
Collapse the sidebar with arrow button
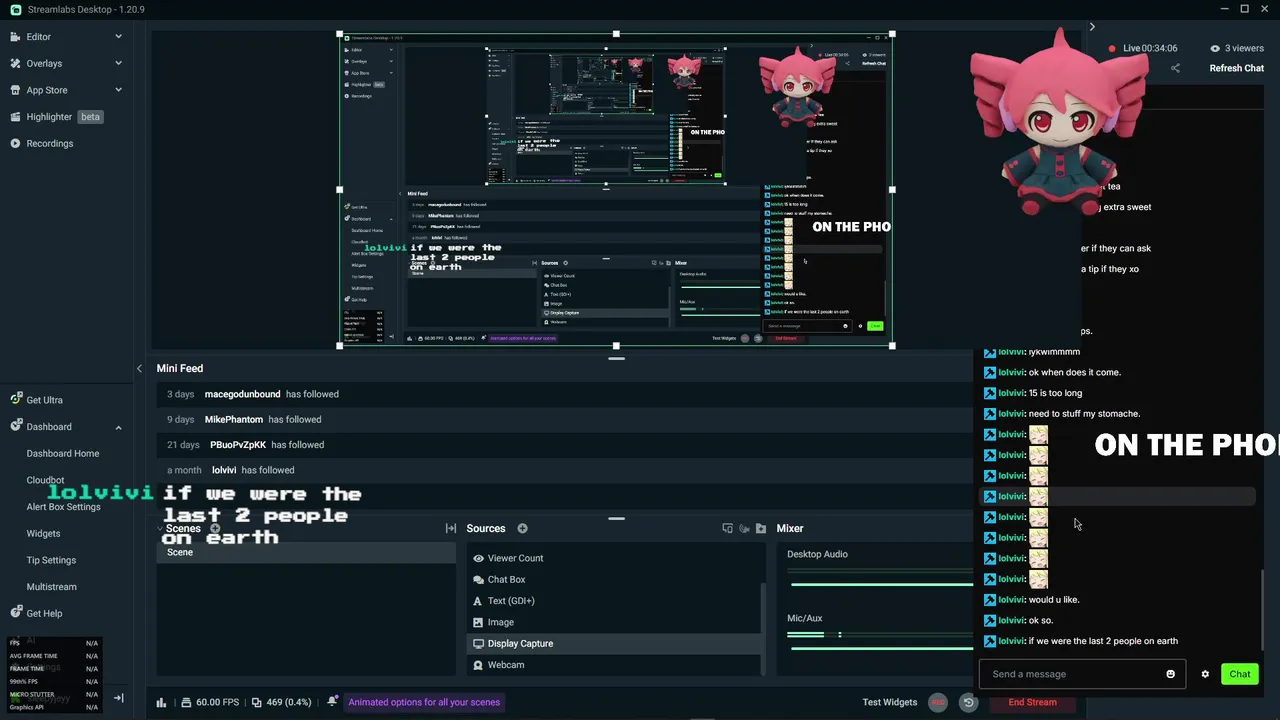[118, 698]
